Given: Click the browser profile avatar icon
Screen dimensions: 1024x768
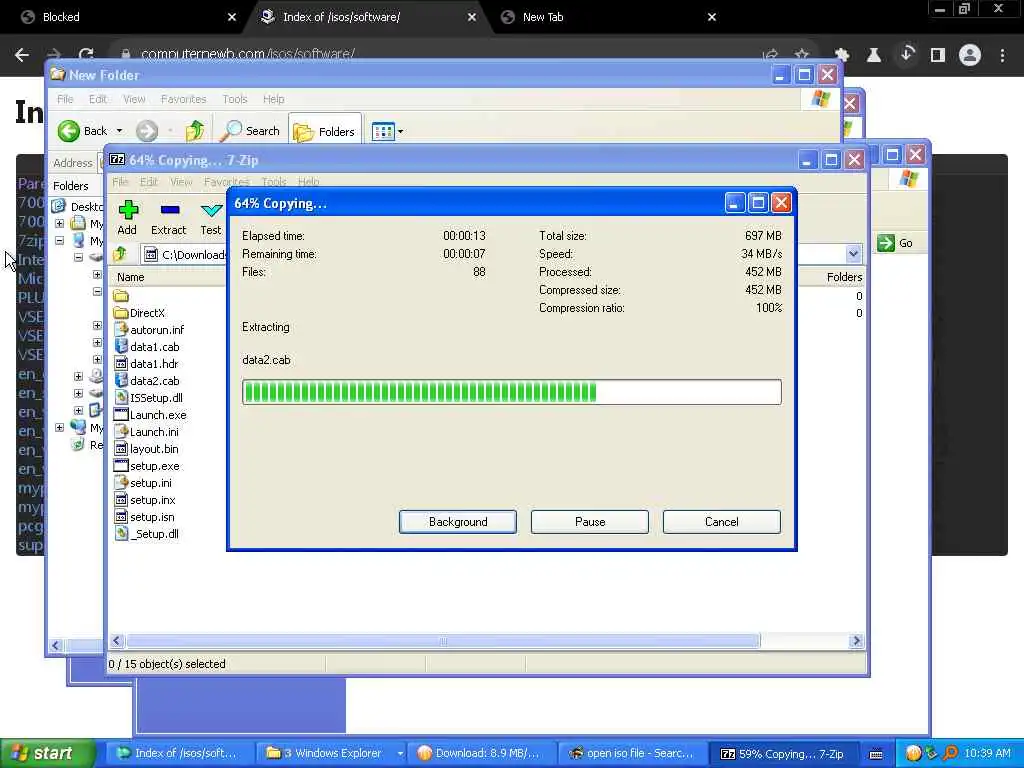Looking at the screenshot, I should (970, 55).
